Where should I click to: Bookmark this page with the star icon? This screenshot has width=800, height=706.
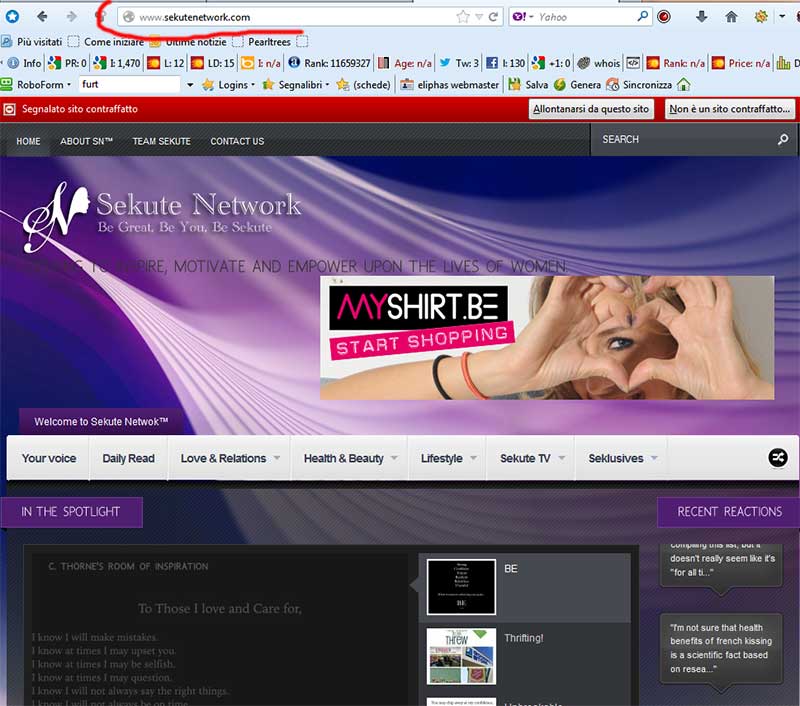[463, 17]
